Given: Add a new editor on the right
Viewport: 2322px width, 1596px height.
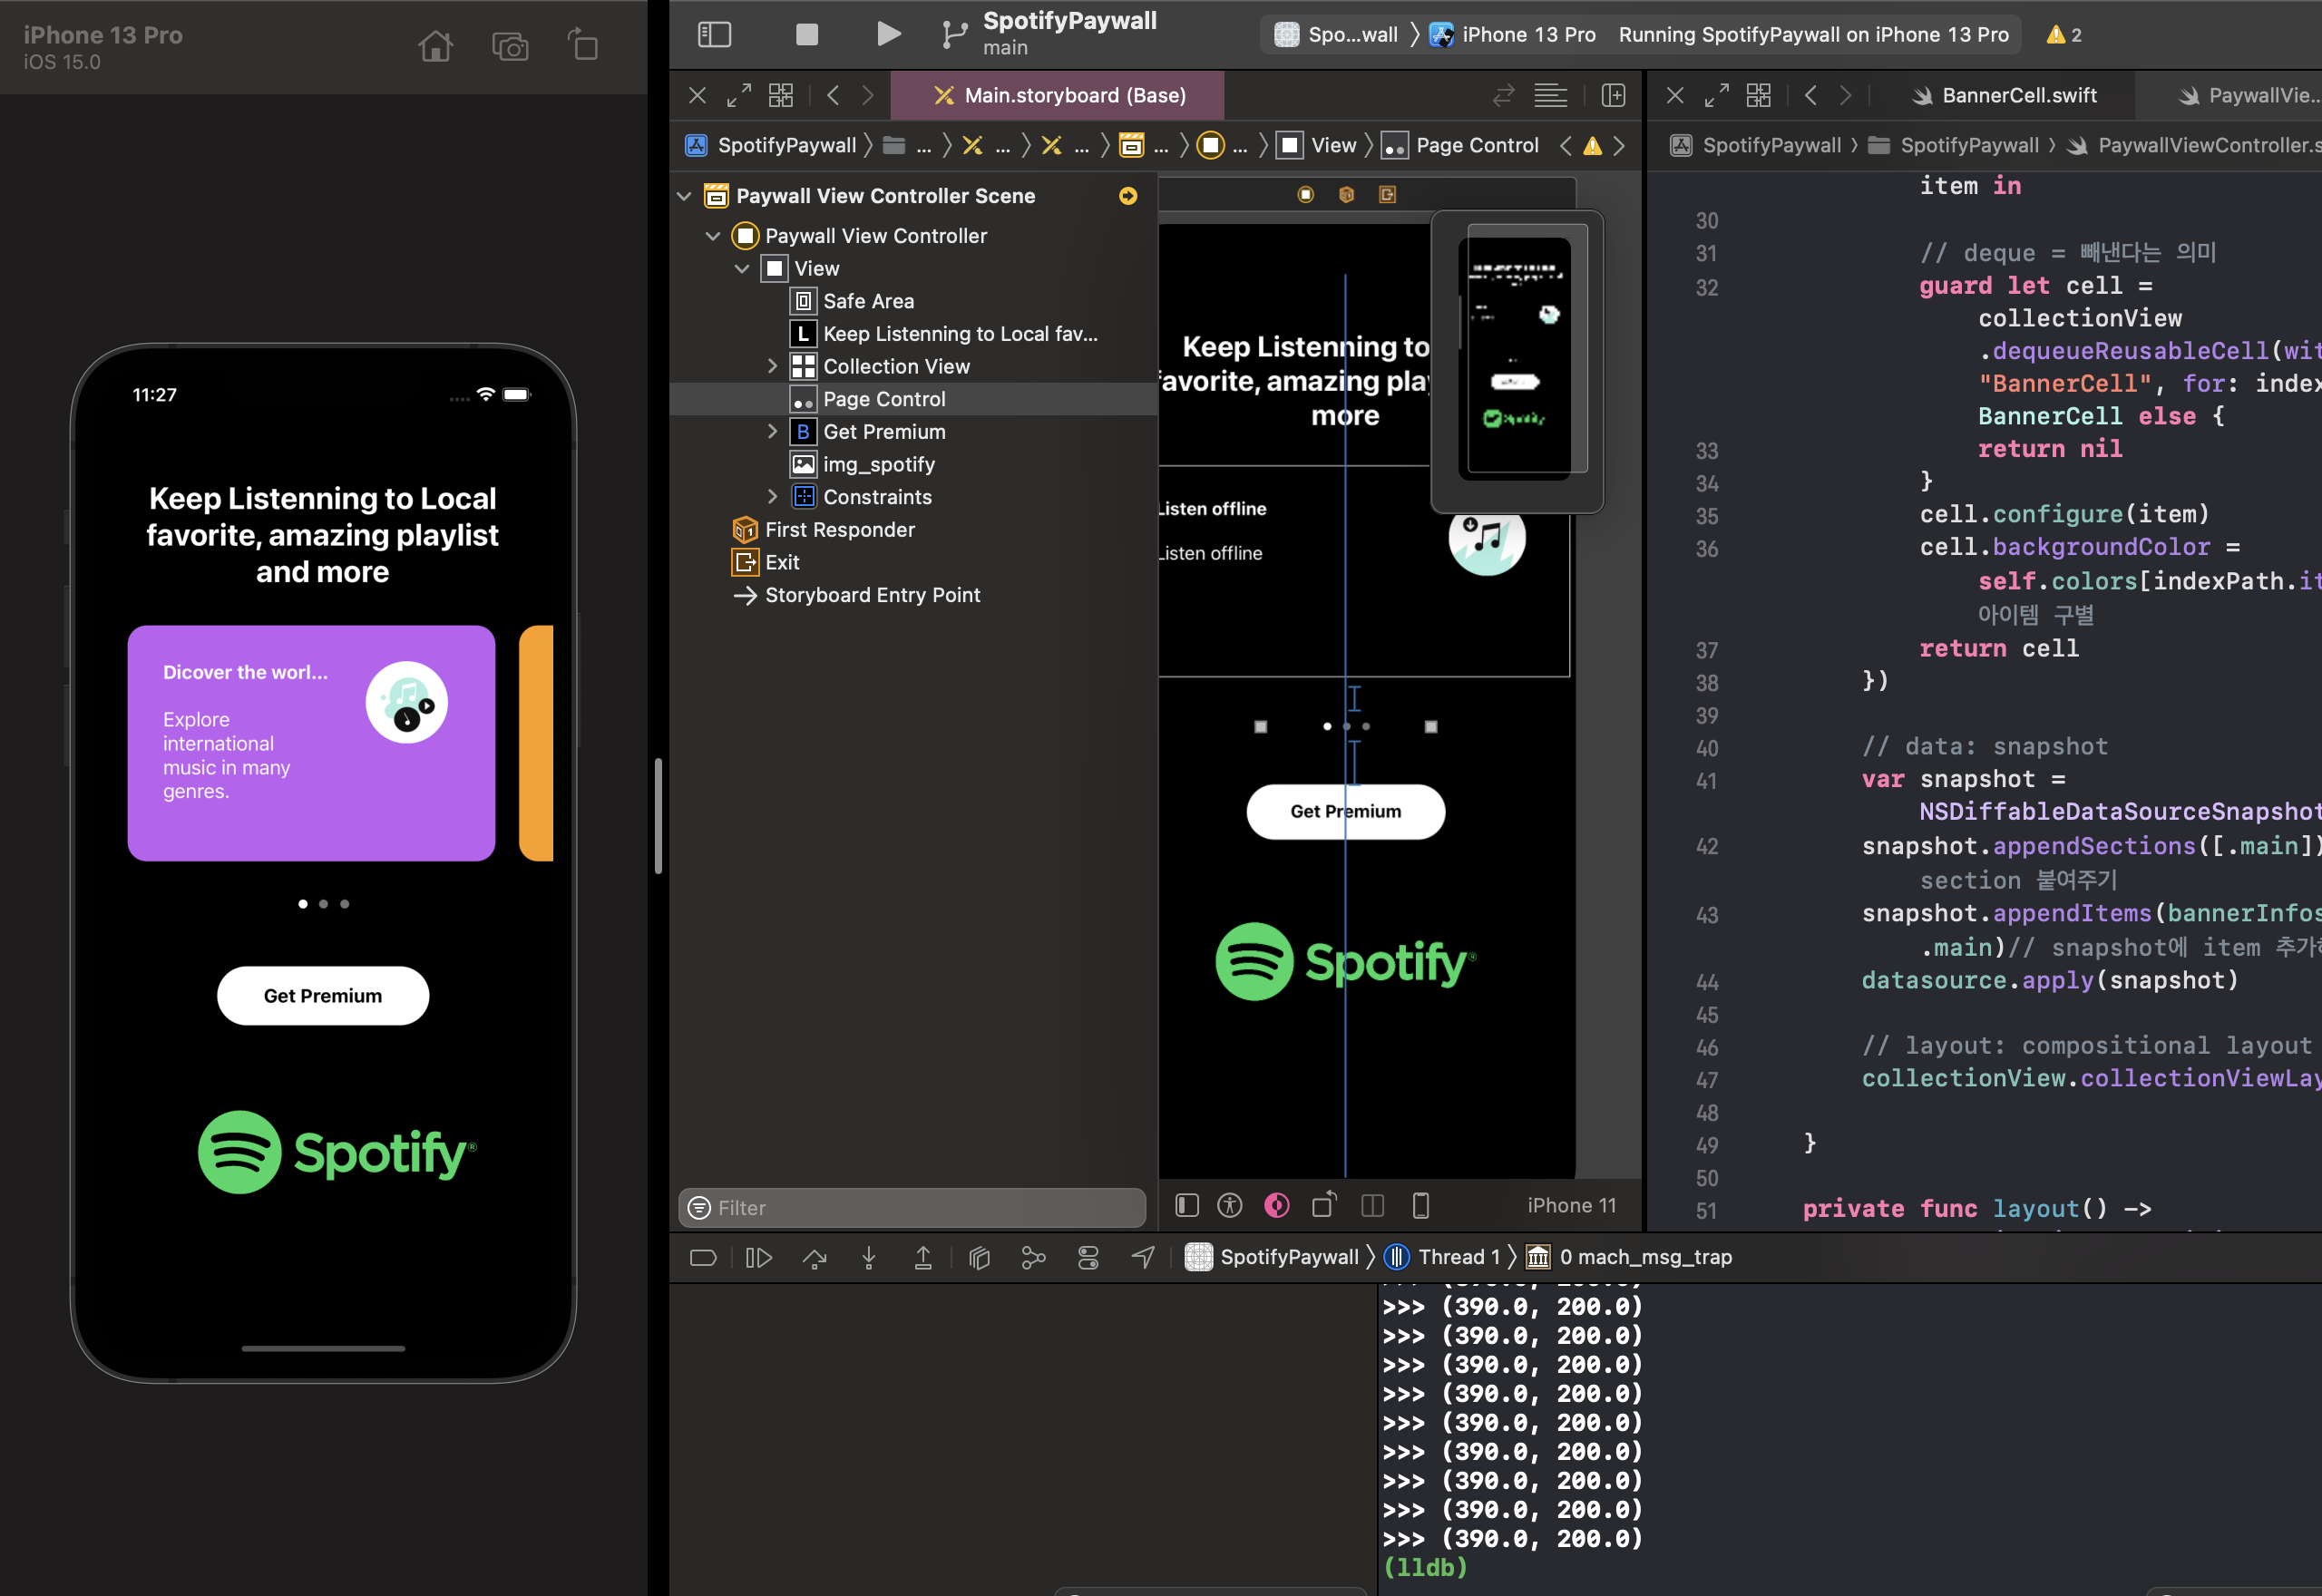Looking at the screenshot, I should coord(1613,95).
